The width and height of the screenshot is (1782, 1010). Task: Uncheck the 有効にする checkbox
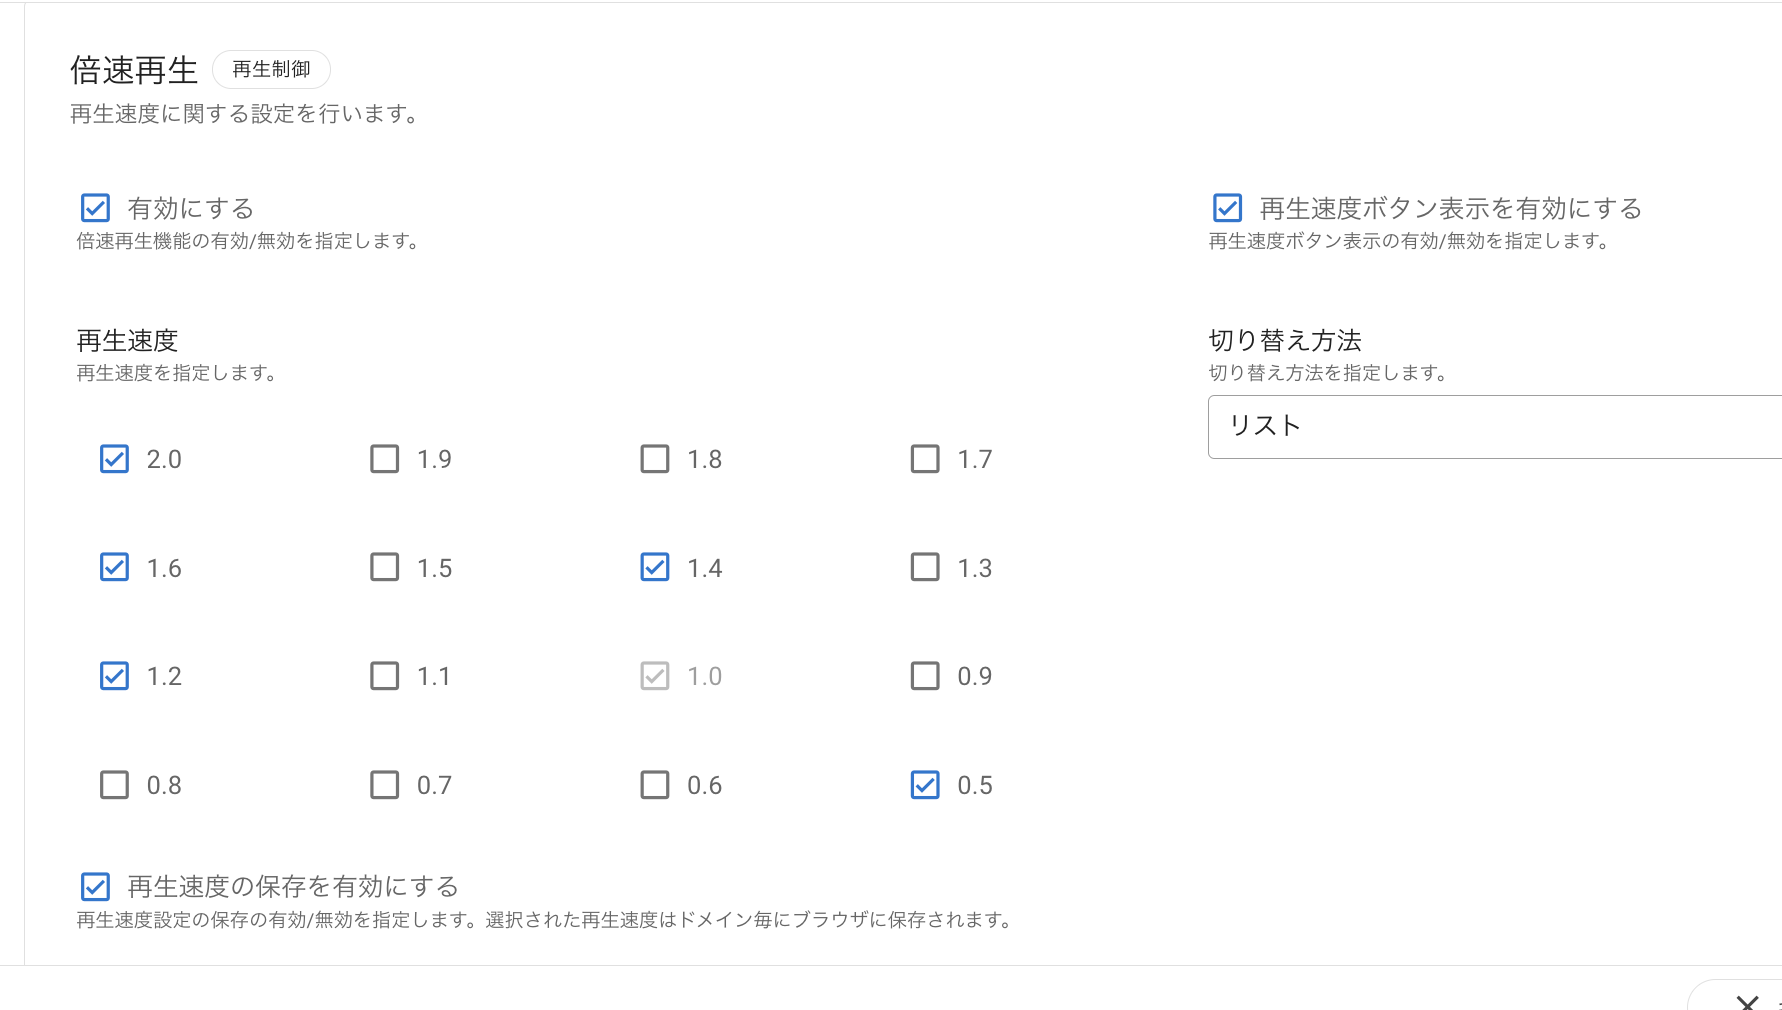click(95, 208)
